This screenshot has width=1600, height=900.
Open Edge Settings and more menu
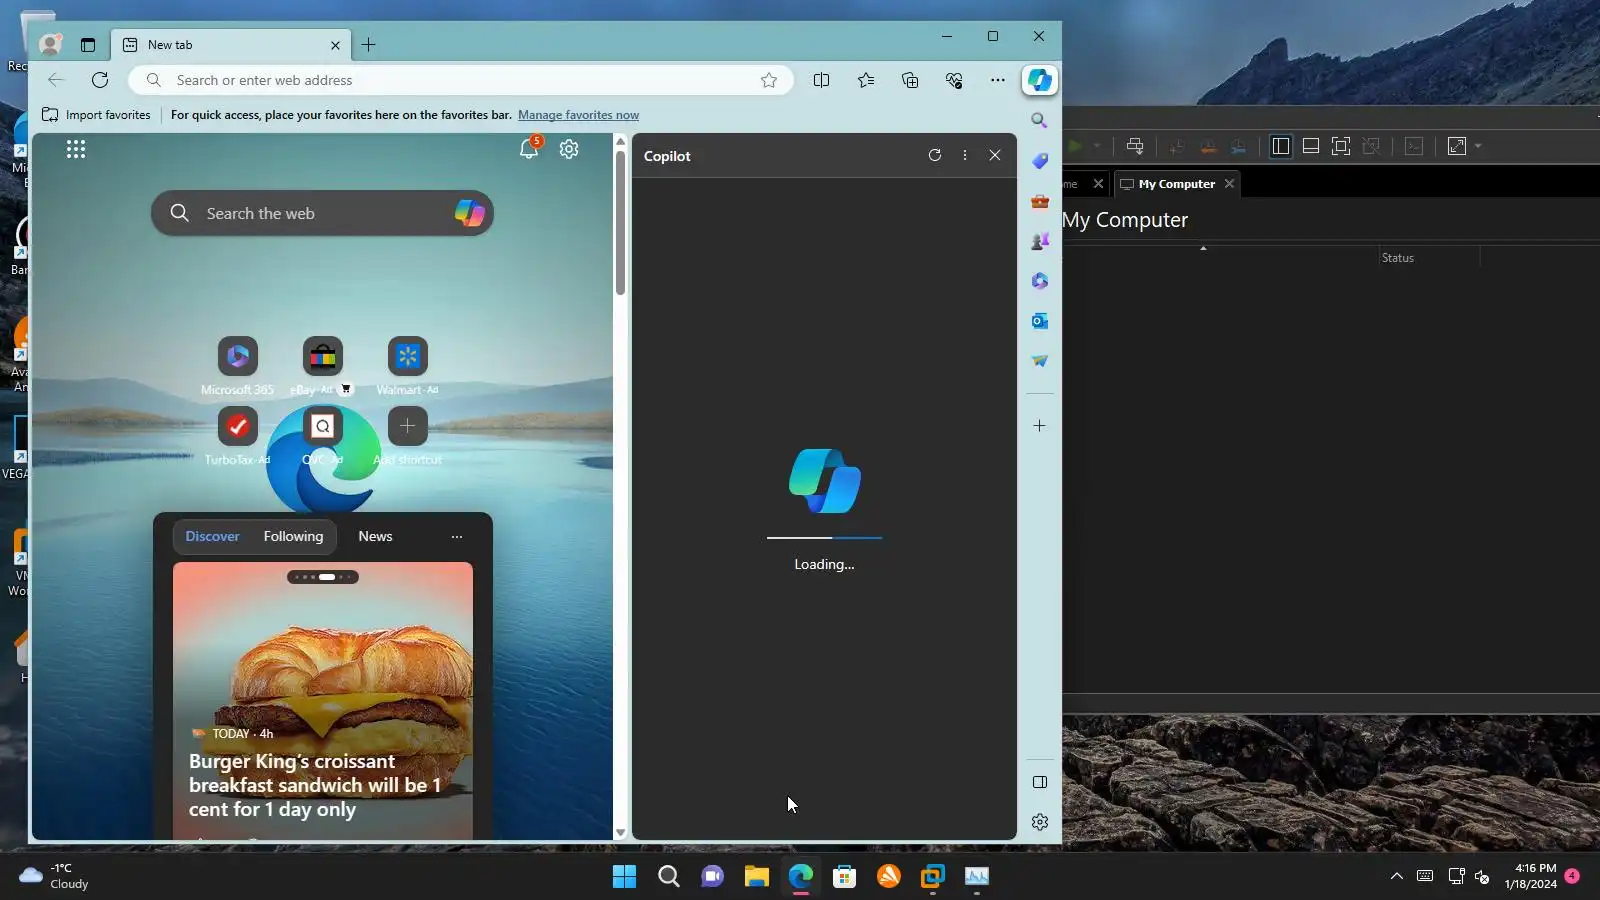[x=998, y=80]
